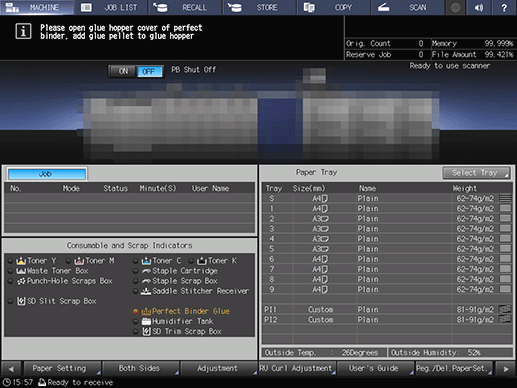Click the clock icon in status bar

(7, 382)
